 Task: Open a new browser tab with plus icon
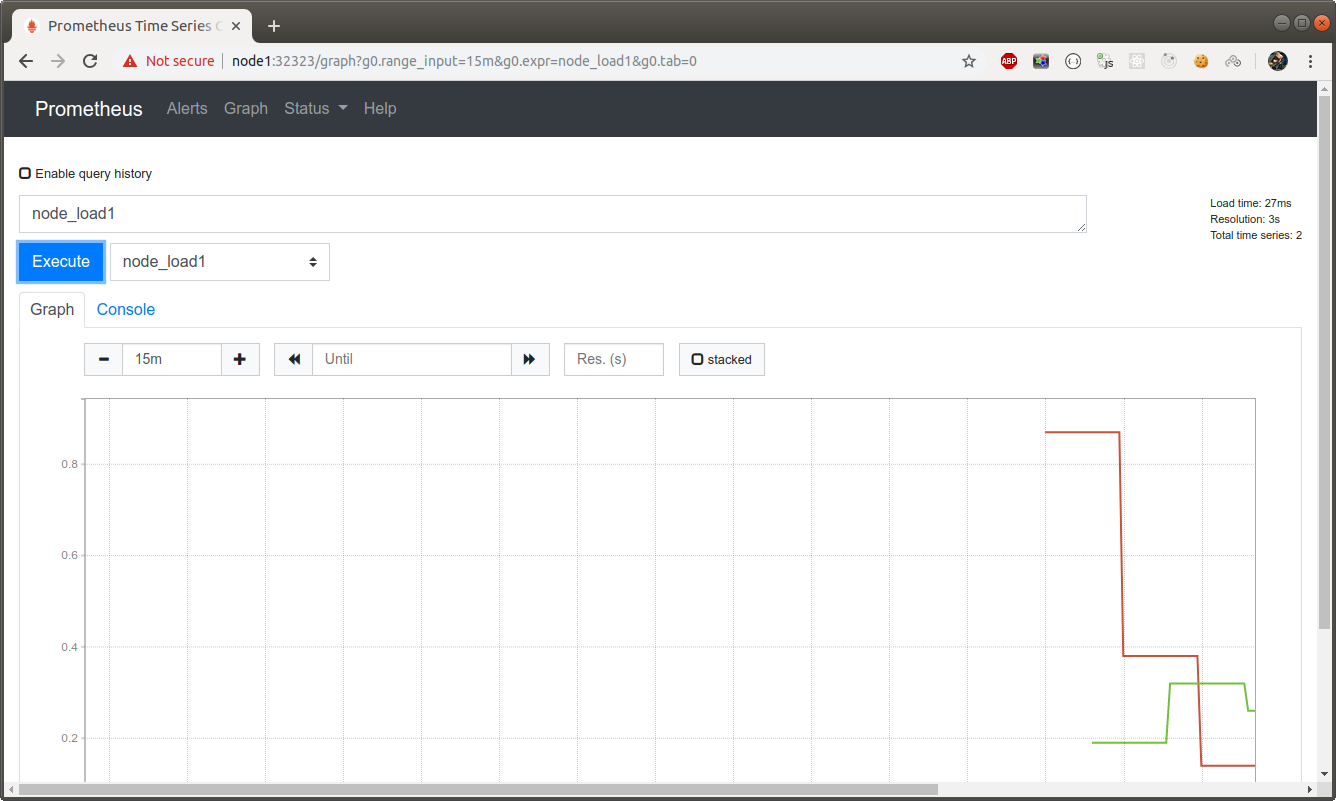pyautogui.click(x=274, y=26)
